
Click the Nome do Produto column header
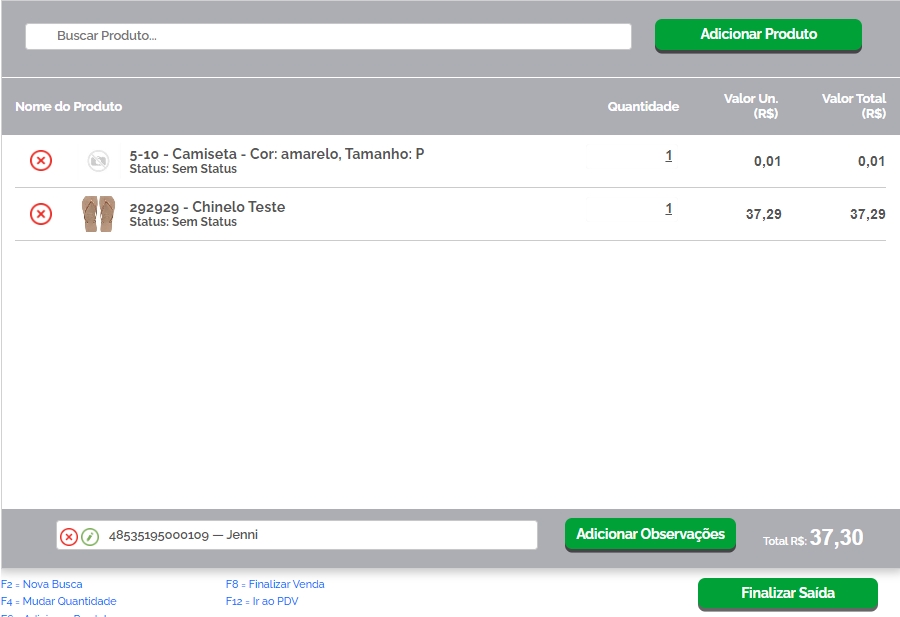[69, 106]
